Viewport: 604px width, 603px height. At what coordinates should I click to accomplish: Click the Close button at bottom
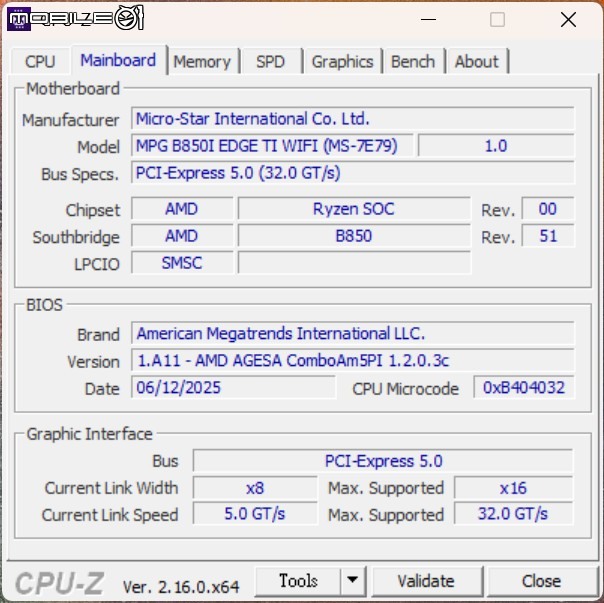541,581
